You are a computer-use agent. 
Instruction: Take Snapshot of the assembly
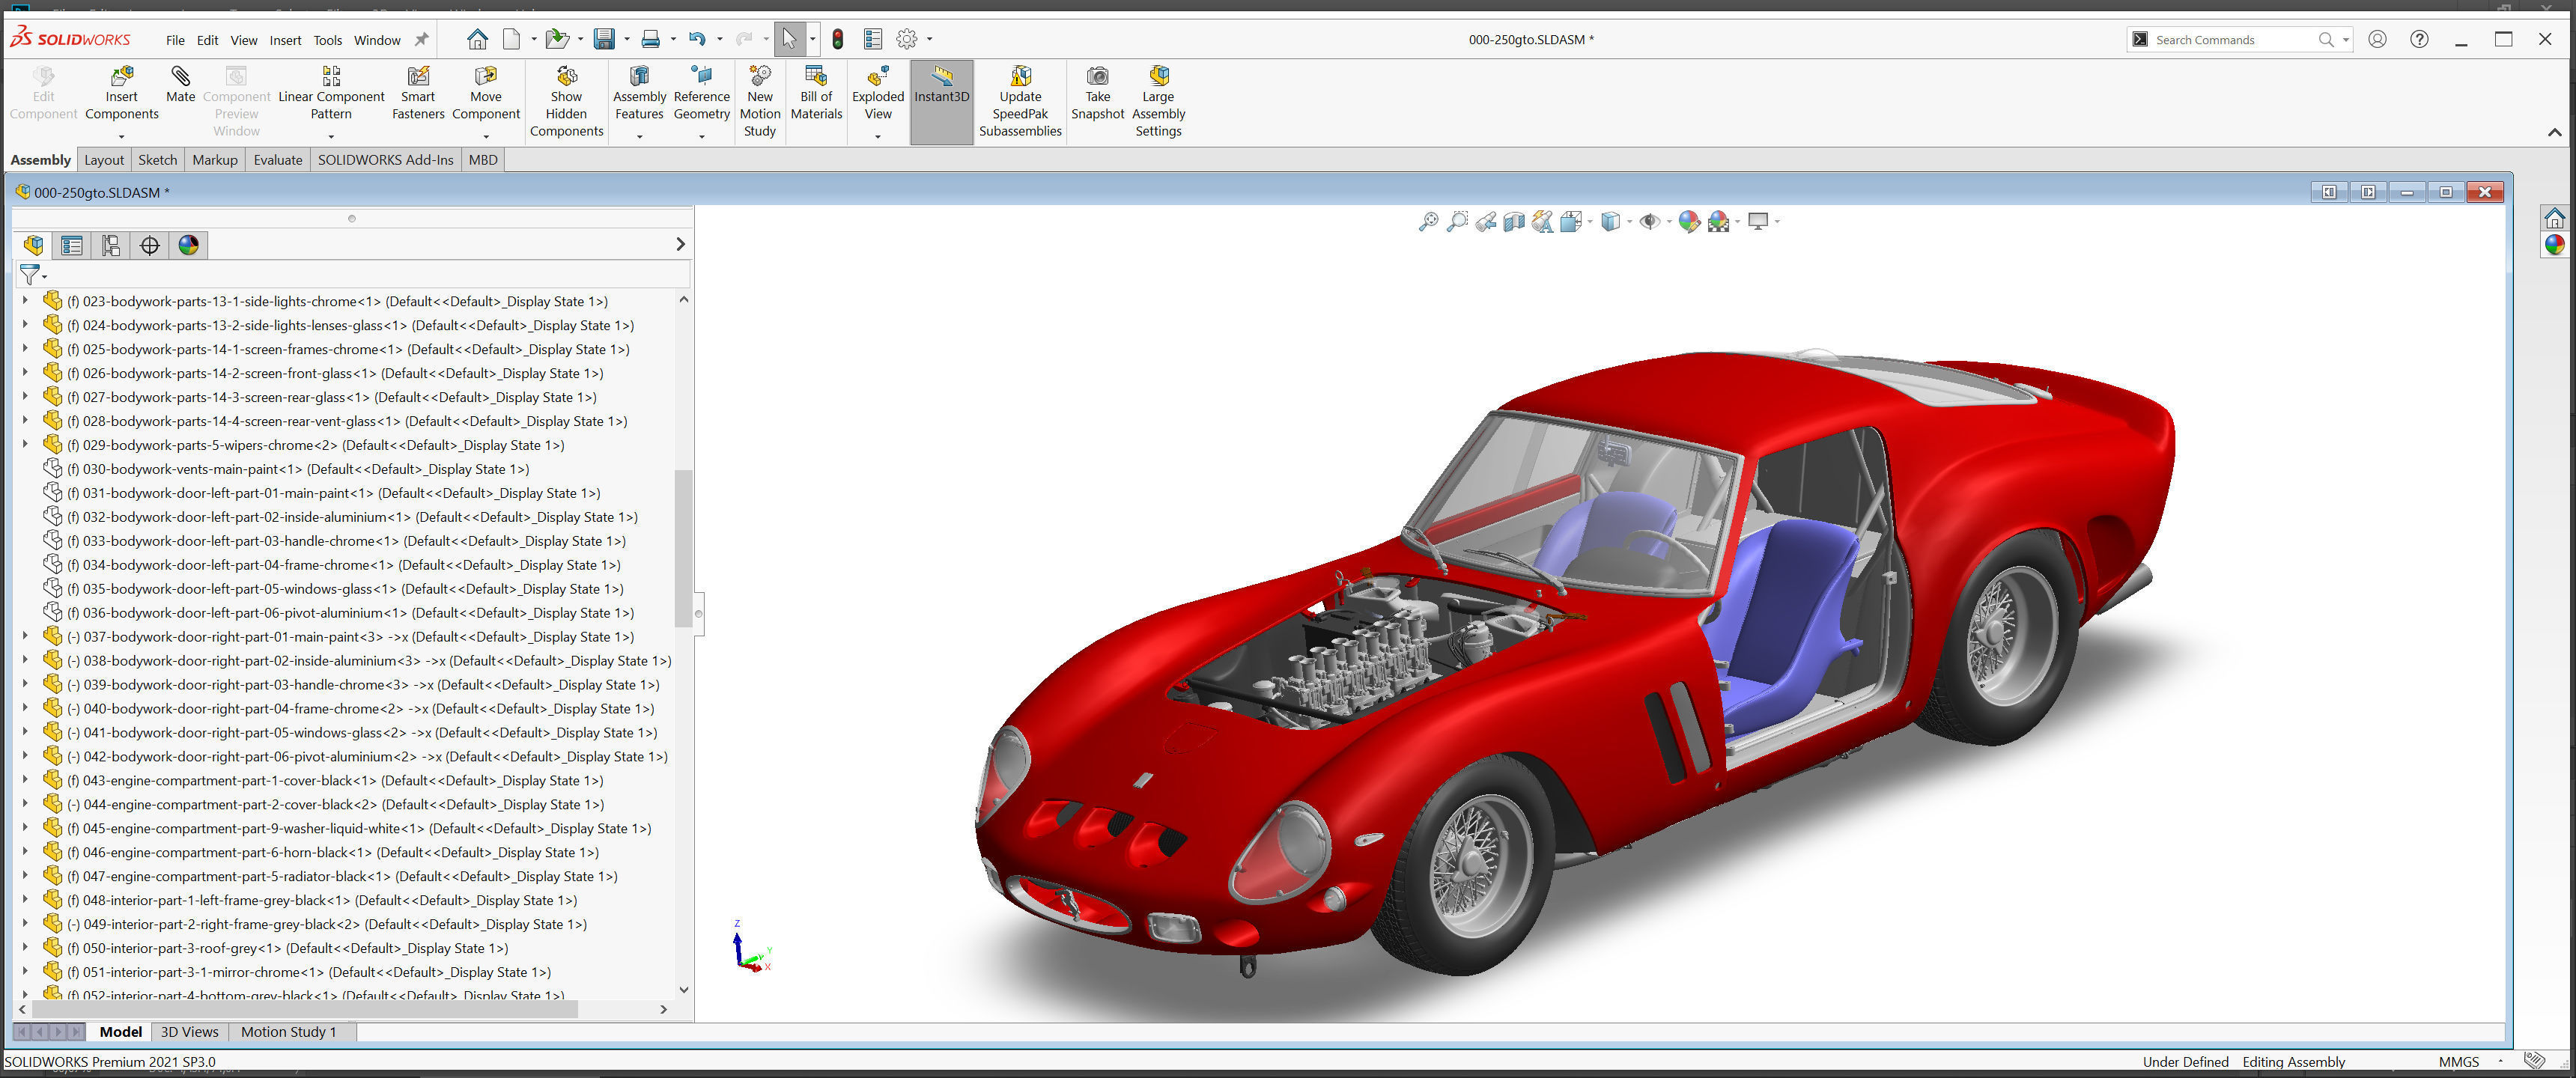(1097, 94)
